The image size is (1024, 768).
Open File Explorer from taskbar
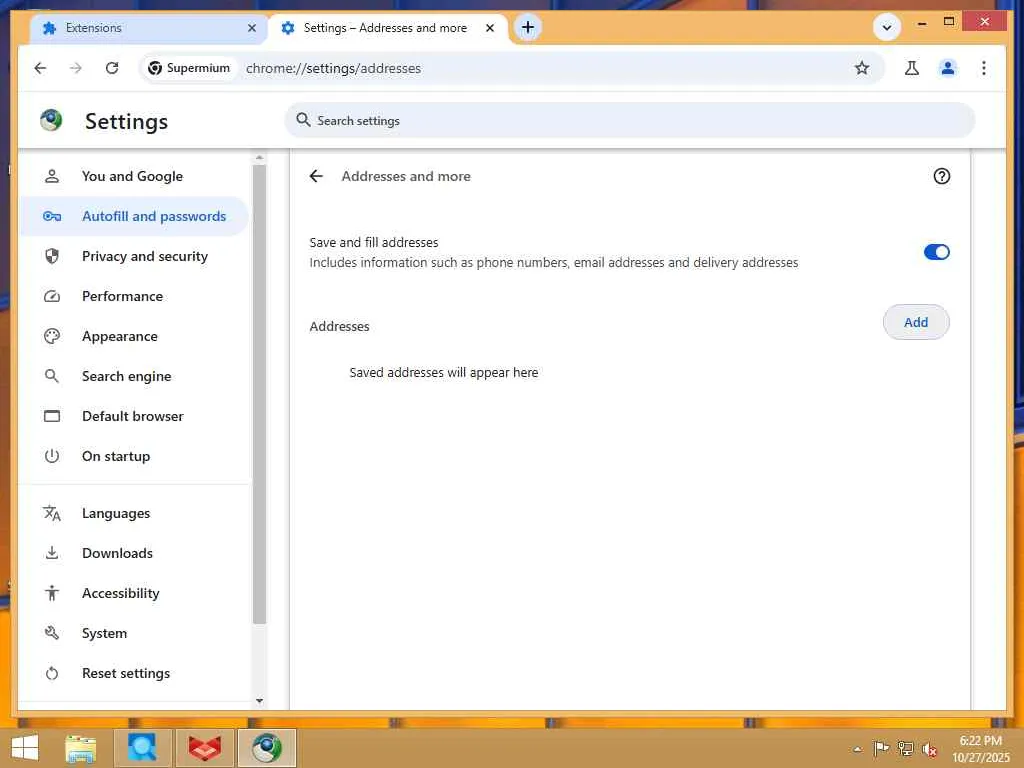pyautogui.click(x=81, y=748)
